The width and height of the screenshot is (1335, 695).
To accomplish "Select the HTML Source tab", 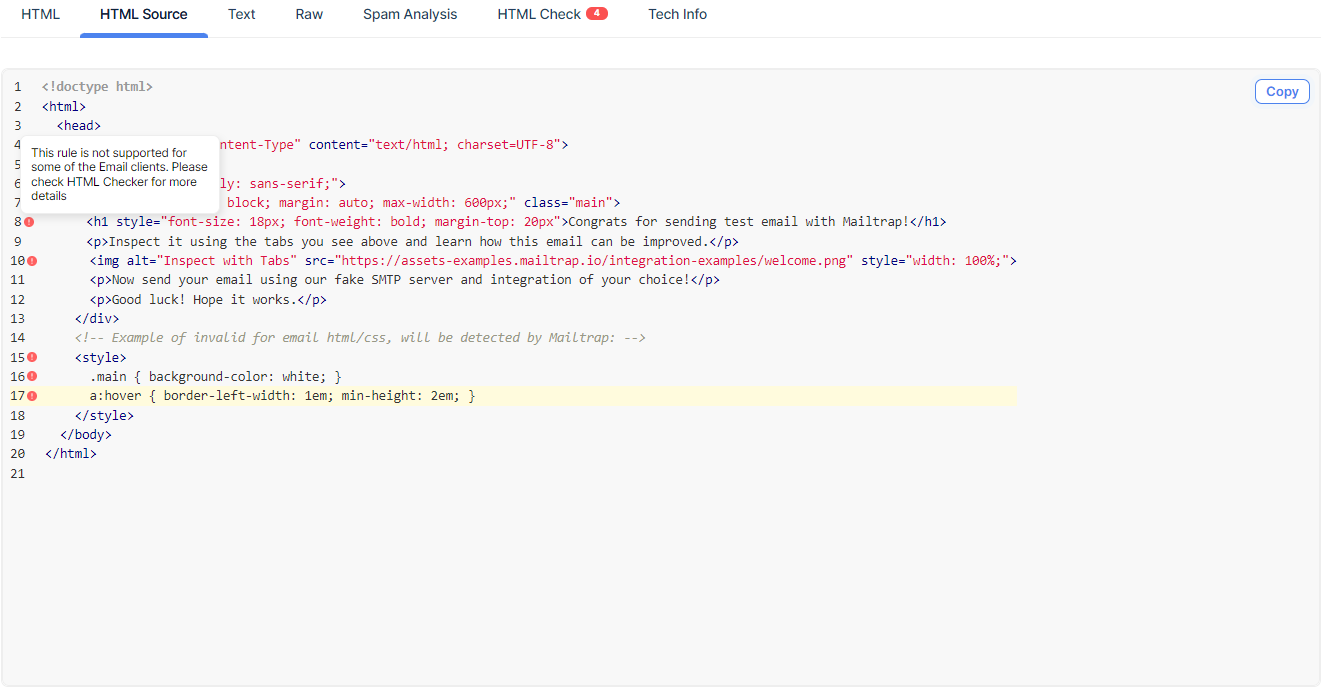I will click(144, 15).
